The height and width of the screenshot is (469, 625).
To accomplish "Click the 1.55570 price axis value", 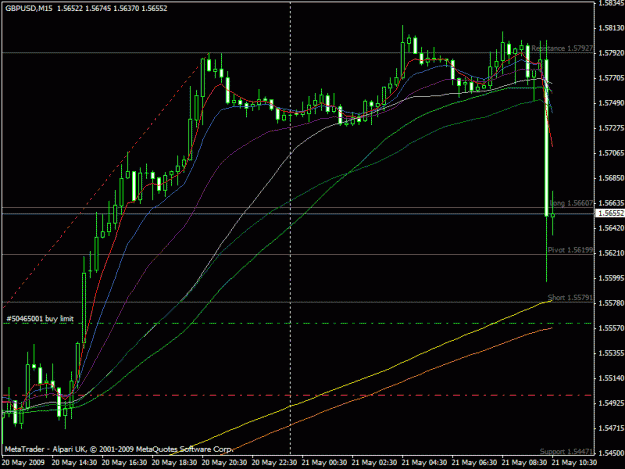I will 611,328.
